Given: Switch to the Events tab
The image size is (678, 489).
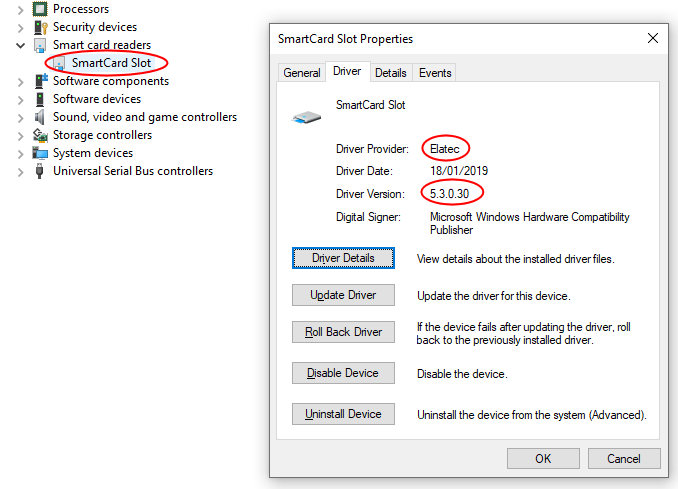Looking at the screenshot, I should point(435,73).
